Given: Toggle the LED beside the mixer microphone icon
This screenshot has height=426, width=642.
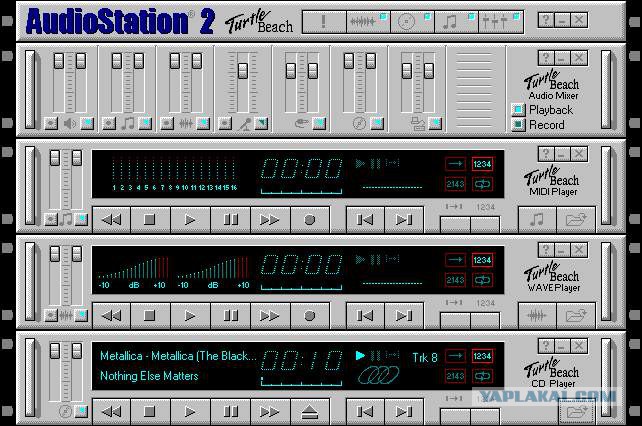Looking at the screenshot, I should click(261, 123).
